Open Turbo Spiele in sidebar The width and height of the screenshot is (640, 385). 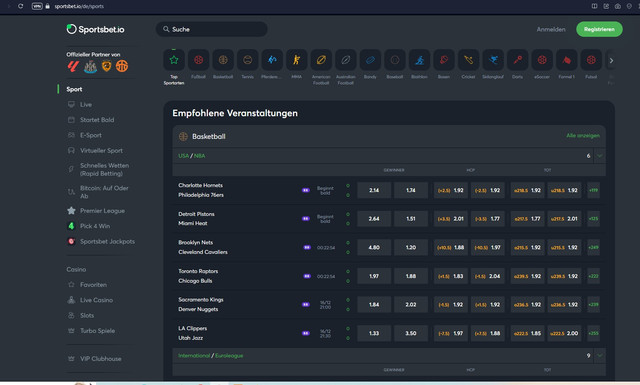pyautogui.click(x=97, y=331)
